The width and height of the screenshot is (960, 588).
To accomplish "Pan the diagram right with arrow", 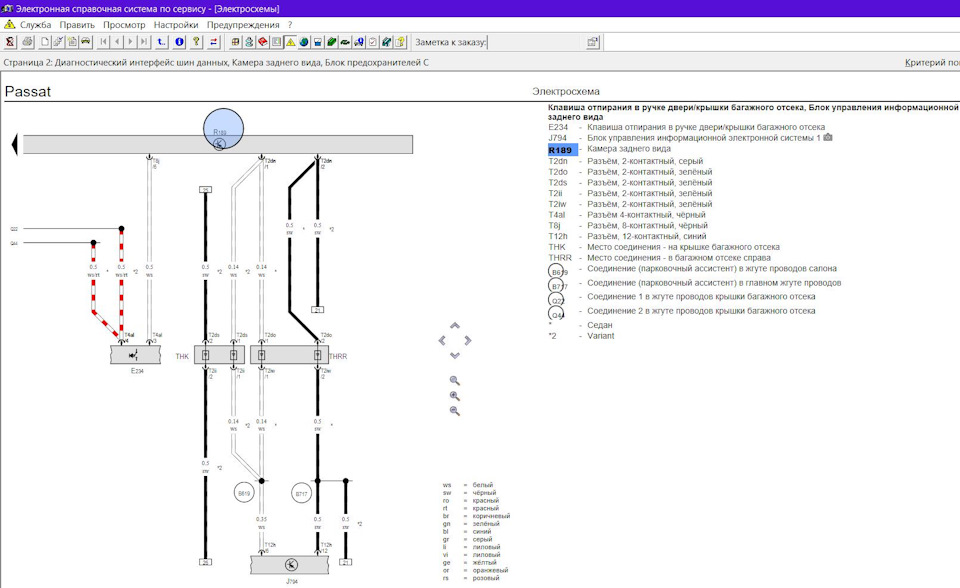I will (x=468, y=341).
